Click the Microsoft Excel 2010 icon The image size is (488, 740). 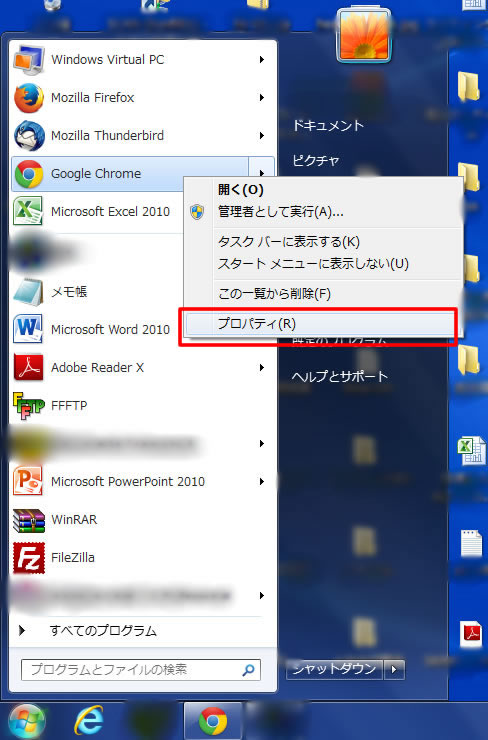pos(29,211)
